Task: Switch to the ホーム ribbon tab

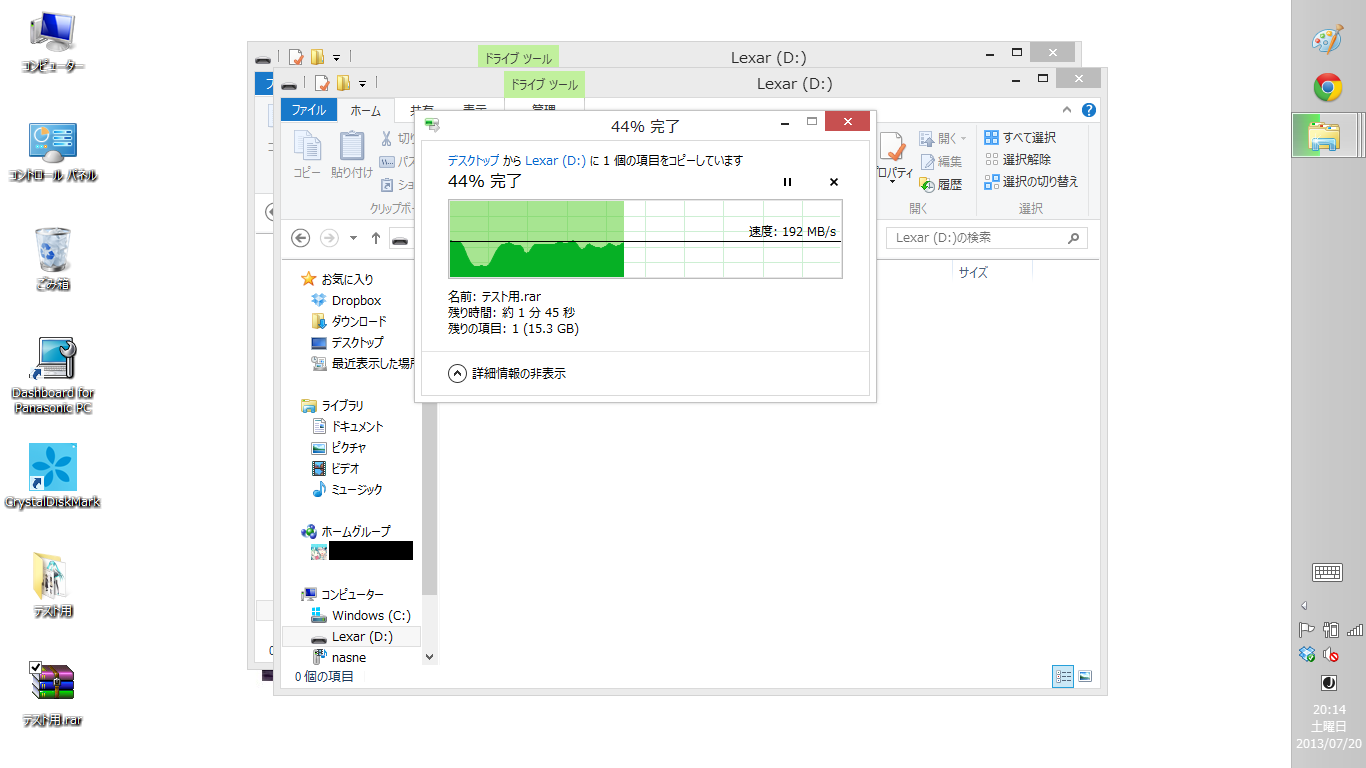Action: 366,111
